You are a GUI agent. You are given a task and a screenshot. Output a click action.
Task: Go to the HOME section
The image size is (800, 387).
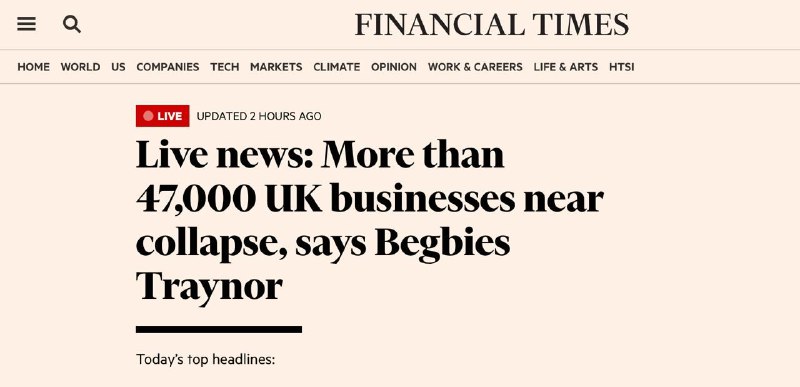(34, 67)
